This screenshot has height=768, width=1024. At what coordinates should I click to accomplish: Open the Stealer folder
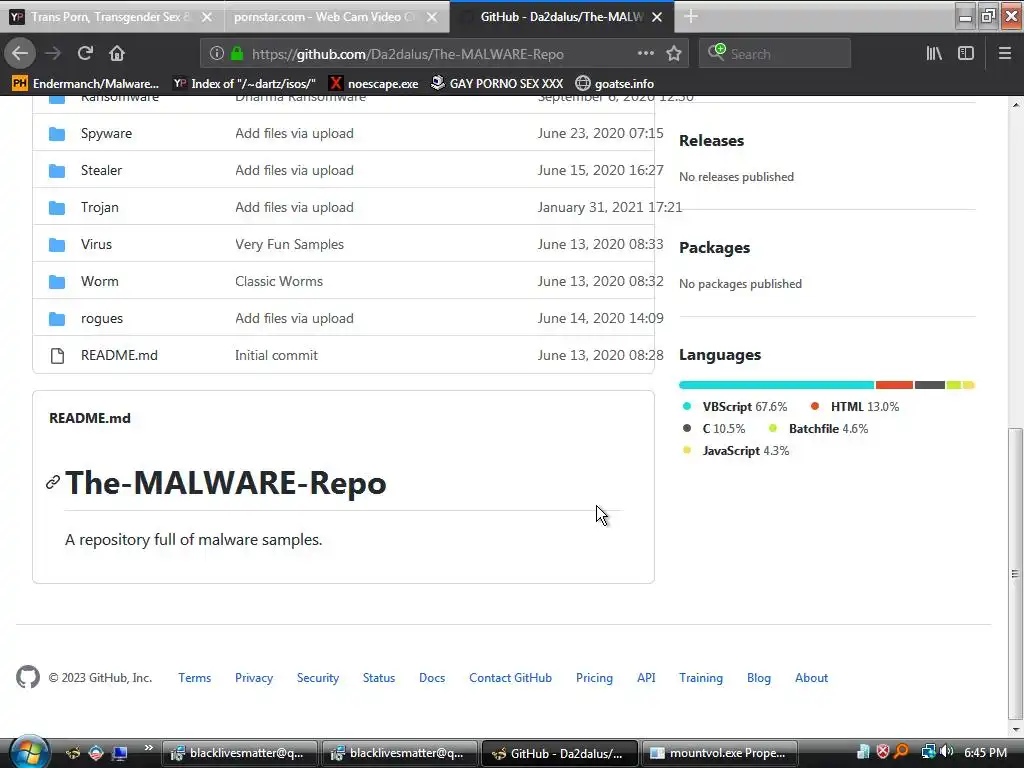[x=101, y=170]
